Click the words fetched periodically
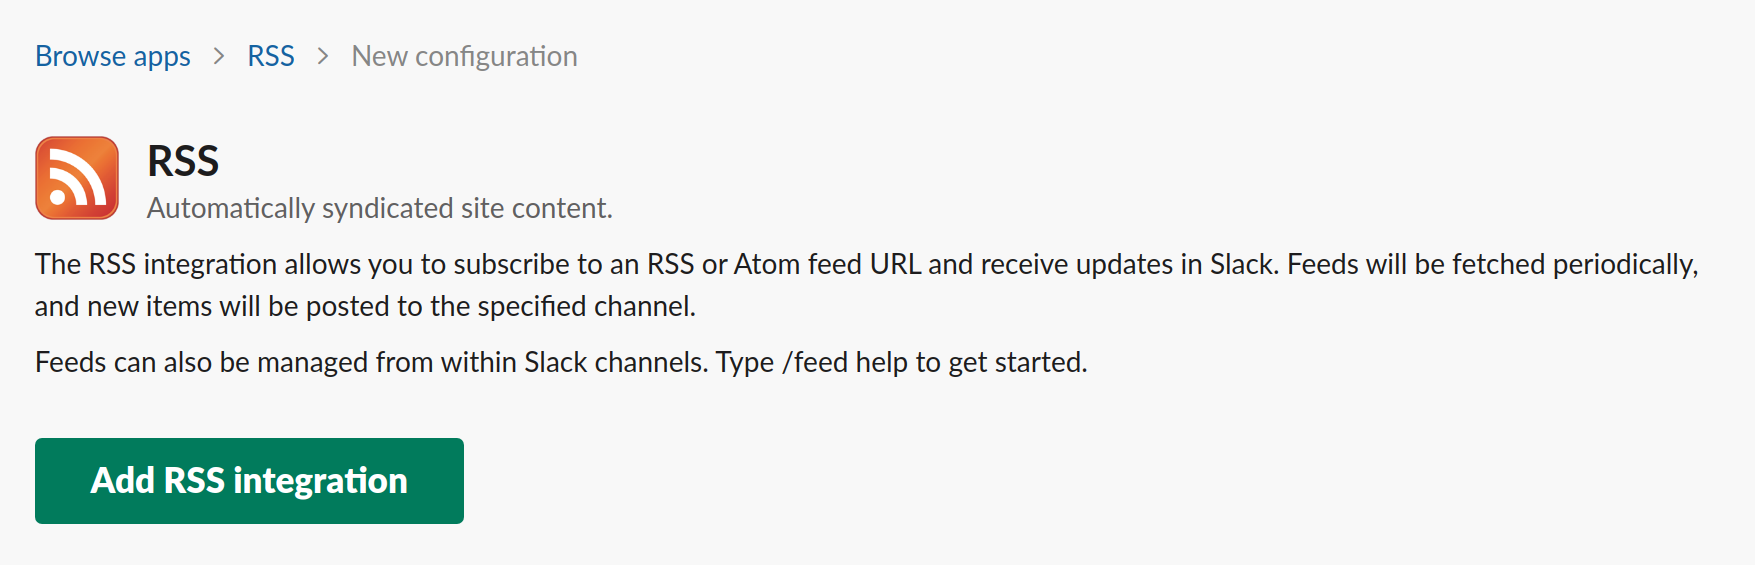This screenshot has width=1755, height=565. pyautogui.click(x=1575, y=264)
